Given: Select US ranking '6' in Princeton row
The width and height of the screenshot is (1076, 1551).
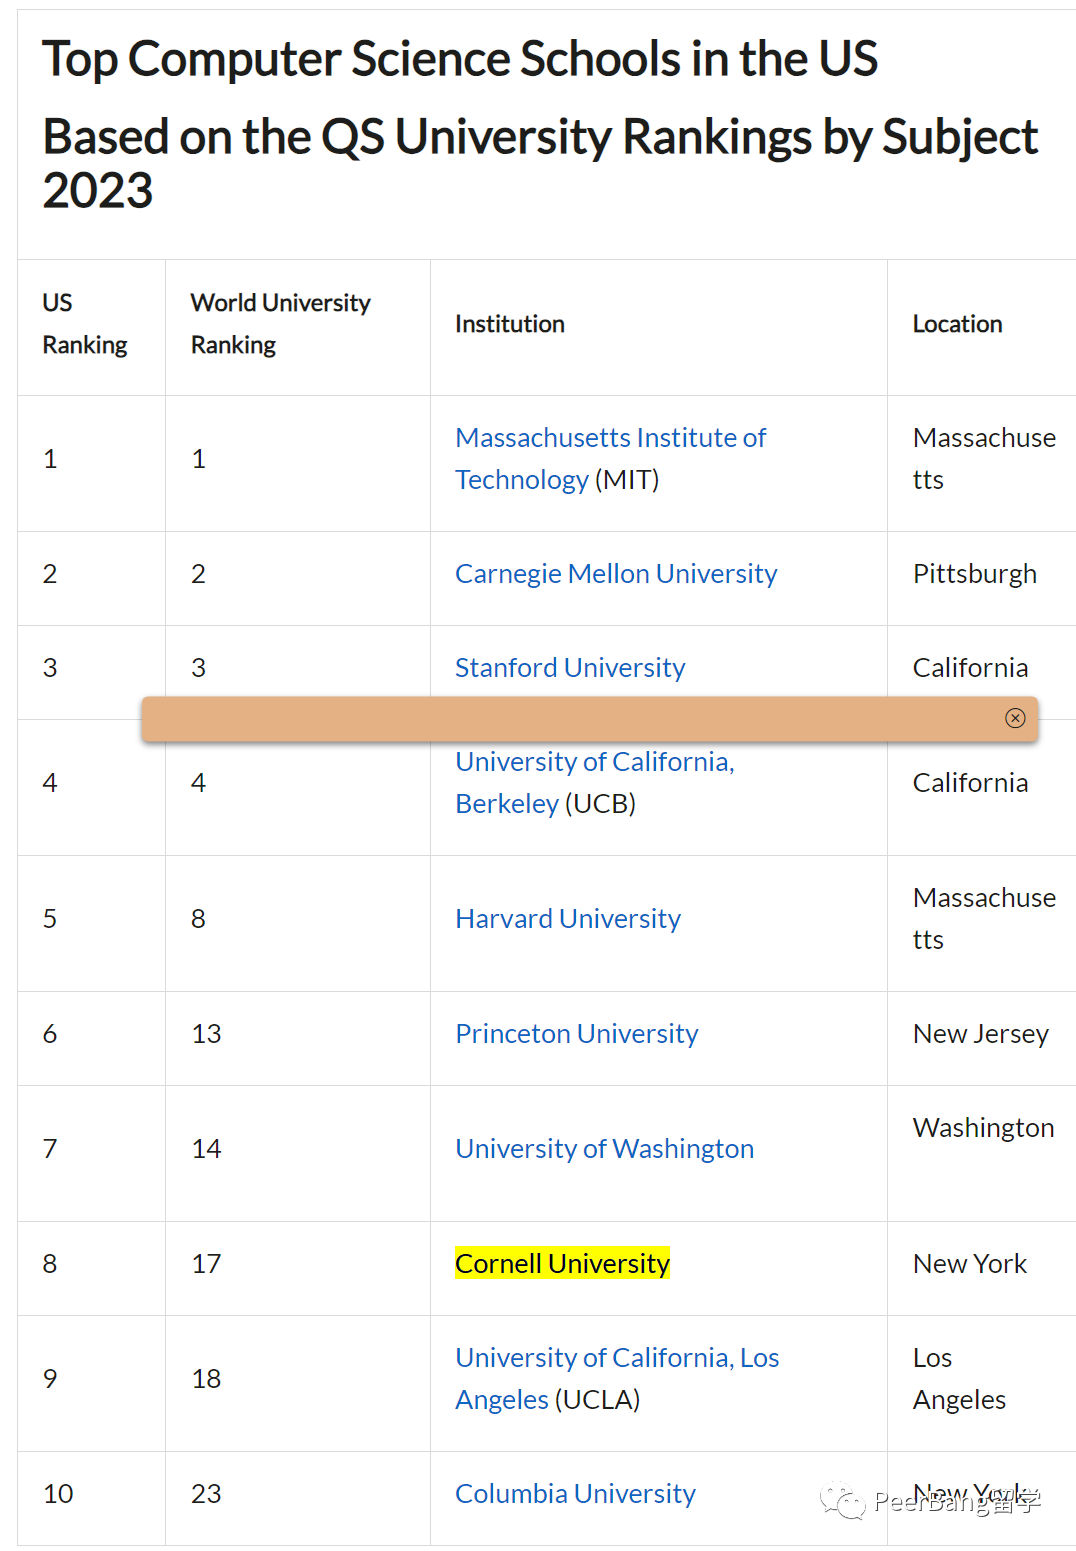Looking at the screenshot, I should tap(50, 1034).
